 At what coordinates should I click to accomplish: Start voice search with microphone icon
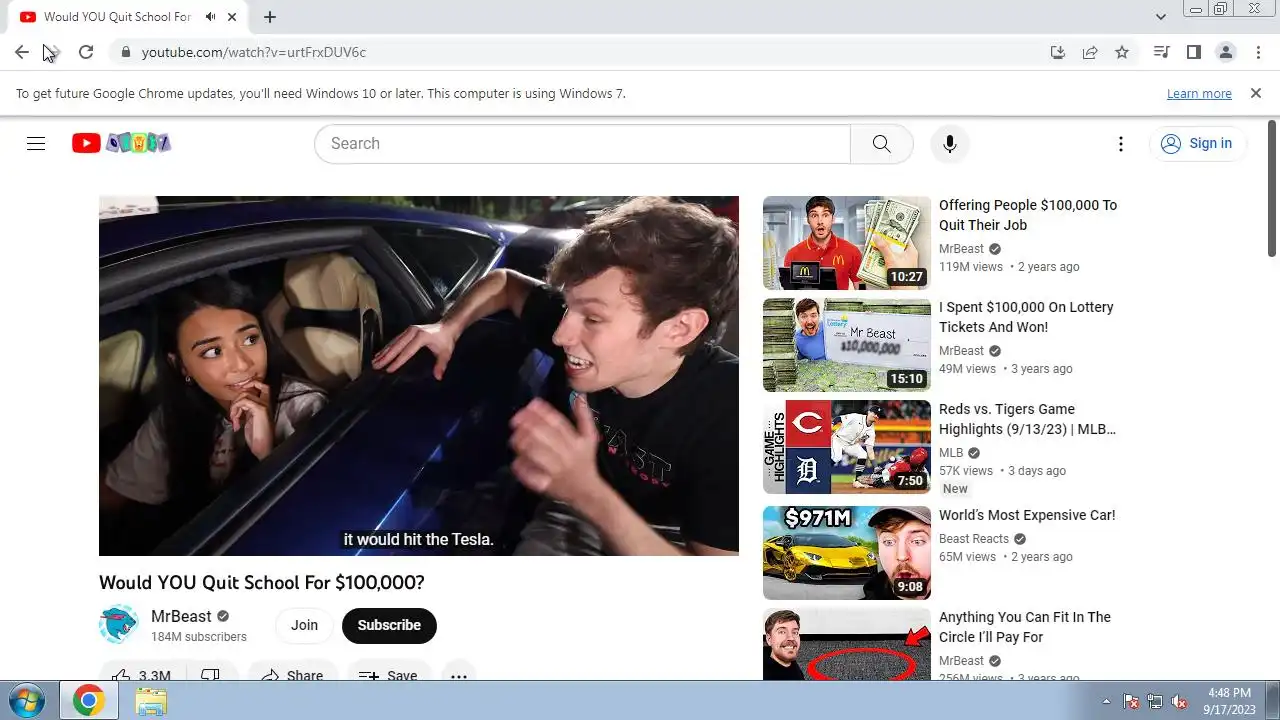pos(950,143)
